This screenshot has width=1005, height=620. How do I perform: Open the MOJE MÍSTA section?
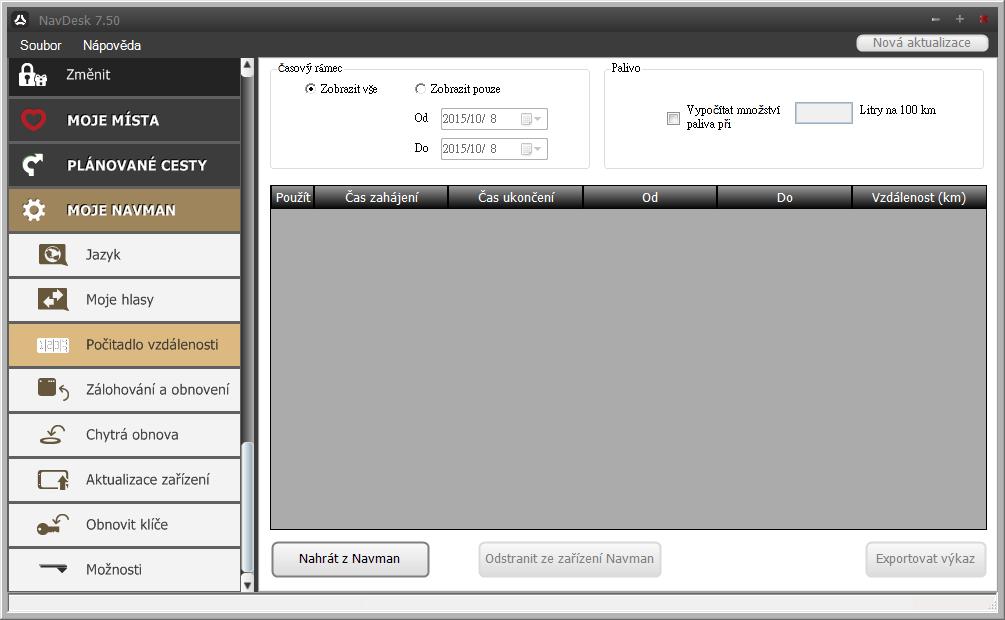click(124, 120)
